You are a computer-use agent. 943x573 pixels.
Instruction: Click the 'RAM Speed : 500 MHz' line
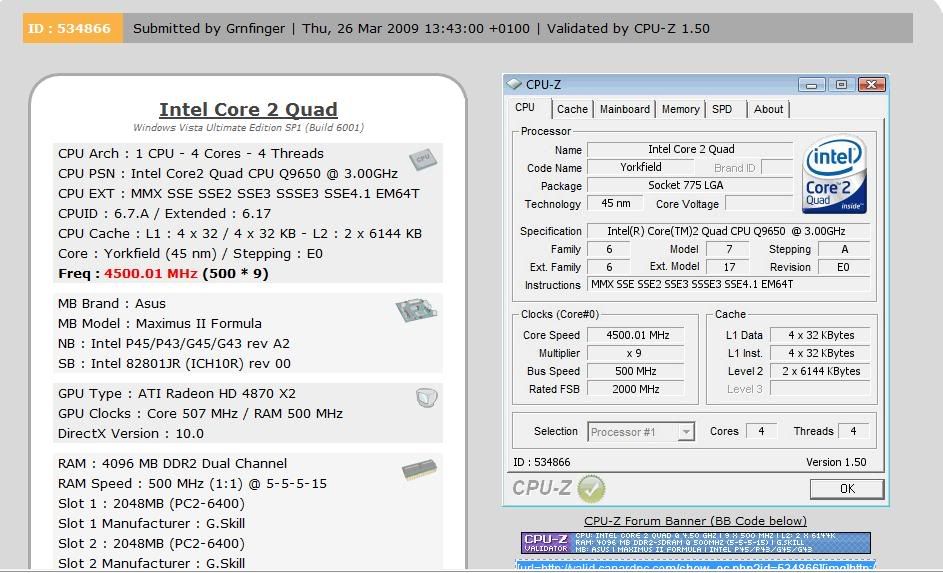click(192, 484)
